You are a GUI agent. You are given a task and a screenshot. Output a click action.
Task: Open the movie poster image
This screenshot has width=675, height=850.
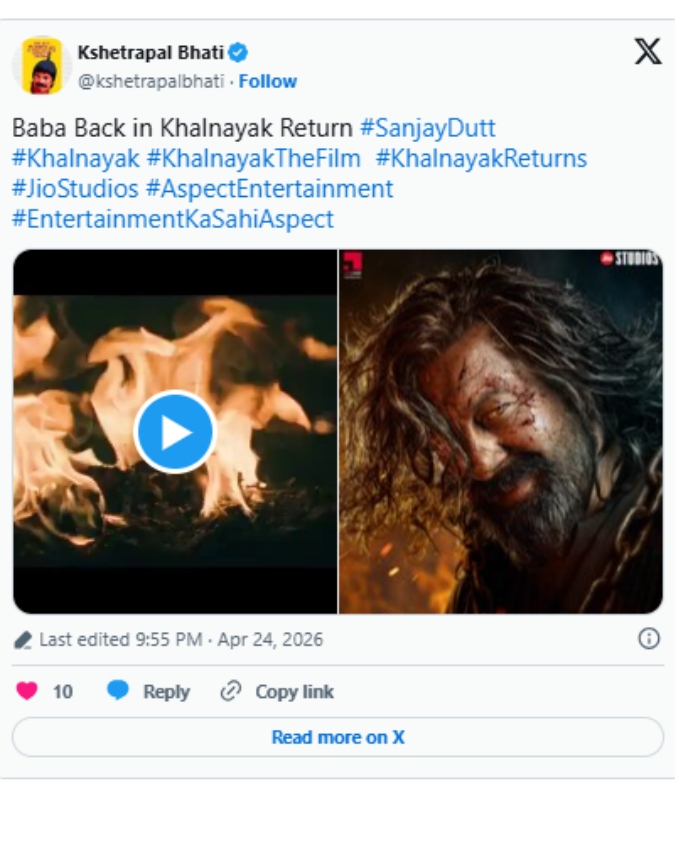[x=500, y=432]
